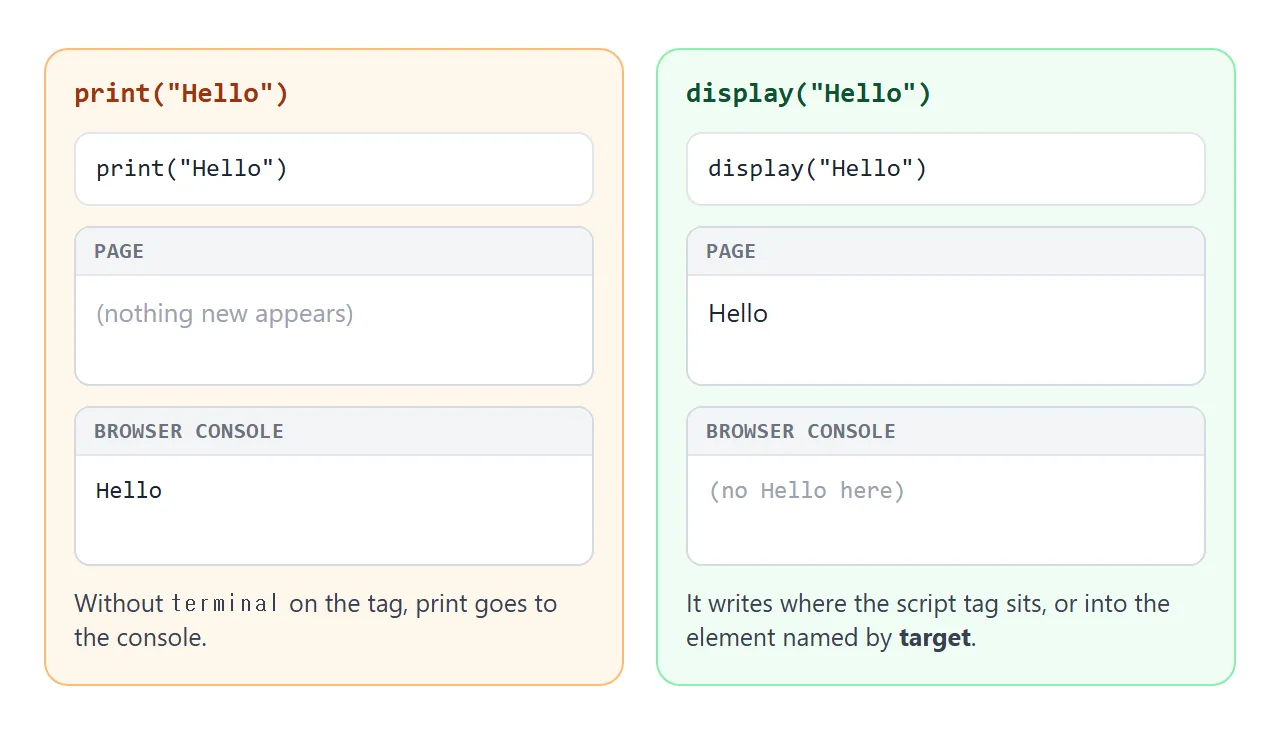Click BROWSER CONSOLE header in display card
The width and height of the screenshot is (1280, 738).
(x=946, y=431)
